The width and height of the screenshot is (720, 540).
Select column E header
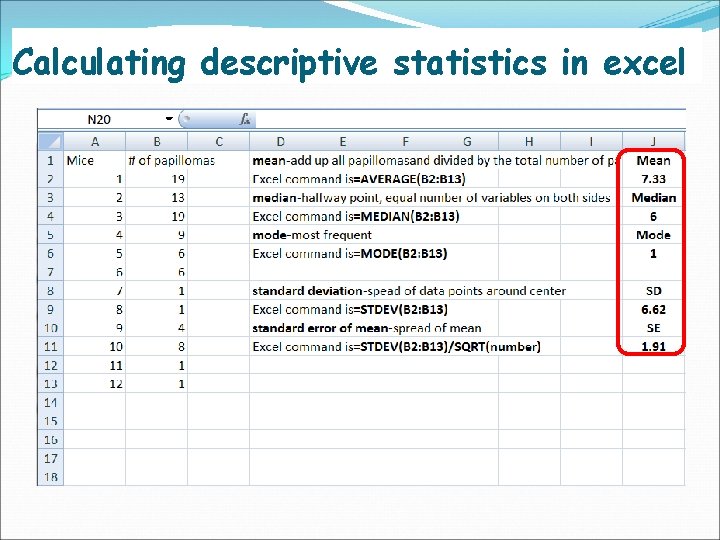pyautogui.click(x=343, y=141)
